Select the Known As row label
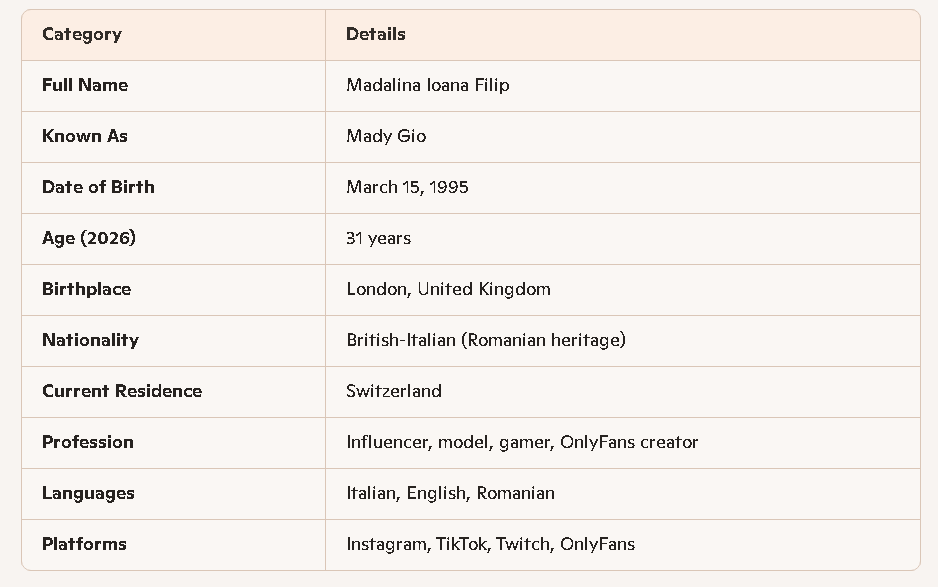Screen dimensions: 938x587 [x=85, y=136]
